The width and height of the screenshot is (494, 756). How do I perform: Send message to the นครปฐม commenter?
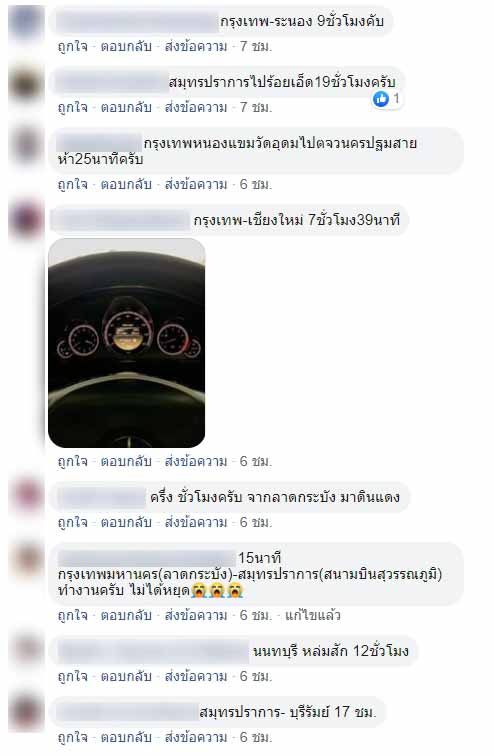(x=196, y=184)
